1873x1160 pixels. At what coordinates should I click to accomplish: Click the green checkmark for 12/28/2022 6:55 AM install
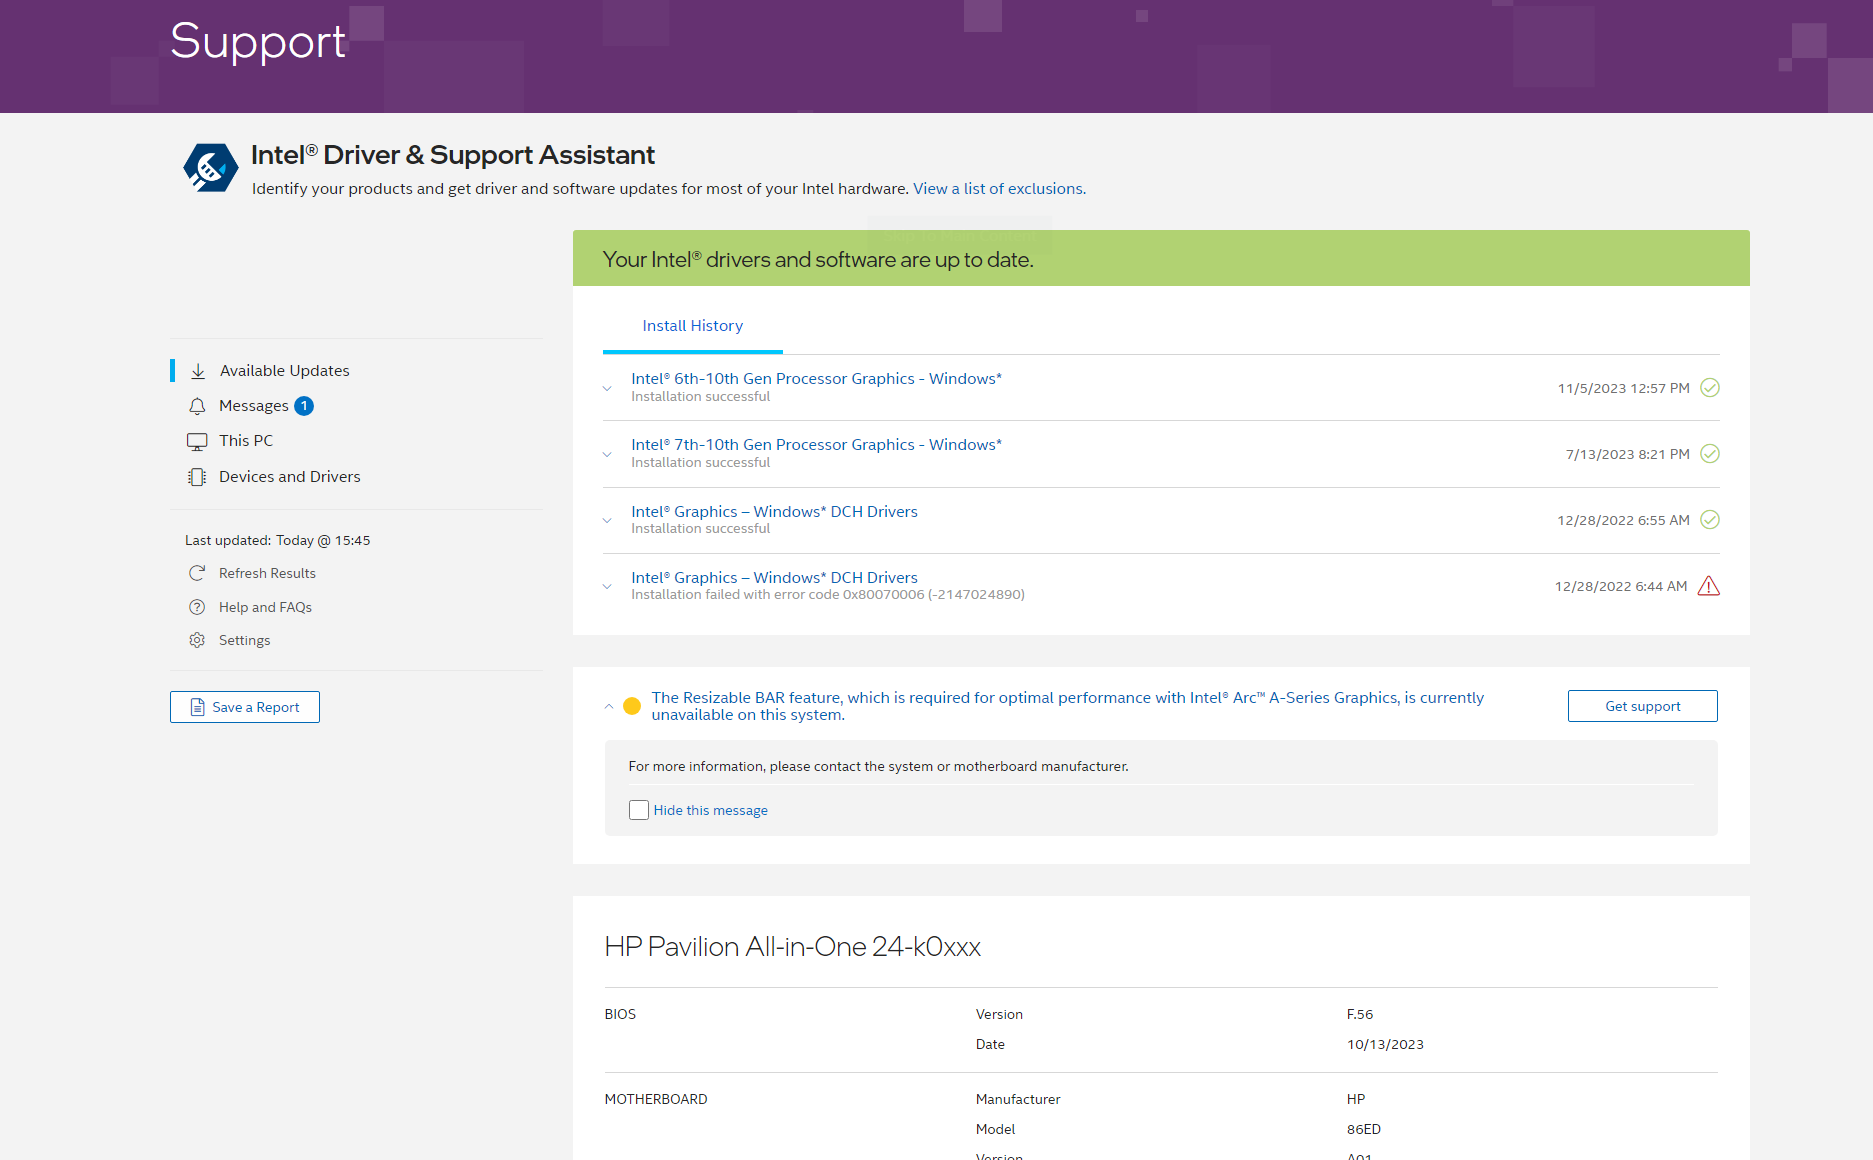click(1710, 520)
